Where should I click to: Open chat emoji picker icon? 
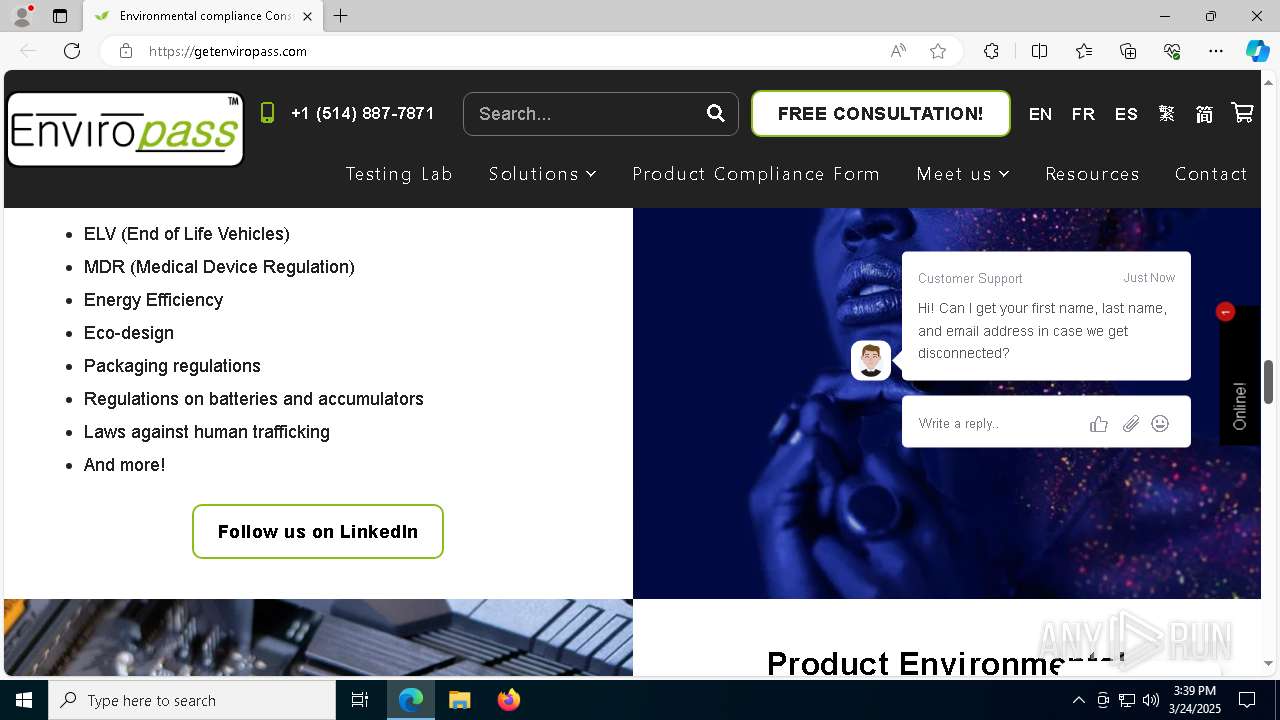(1160, 424)
